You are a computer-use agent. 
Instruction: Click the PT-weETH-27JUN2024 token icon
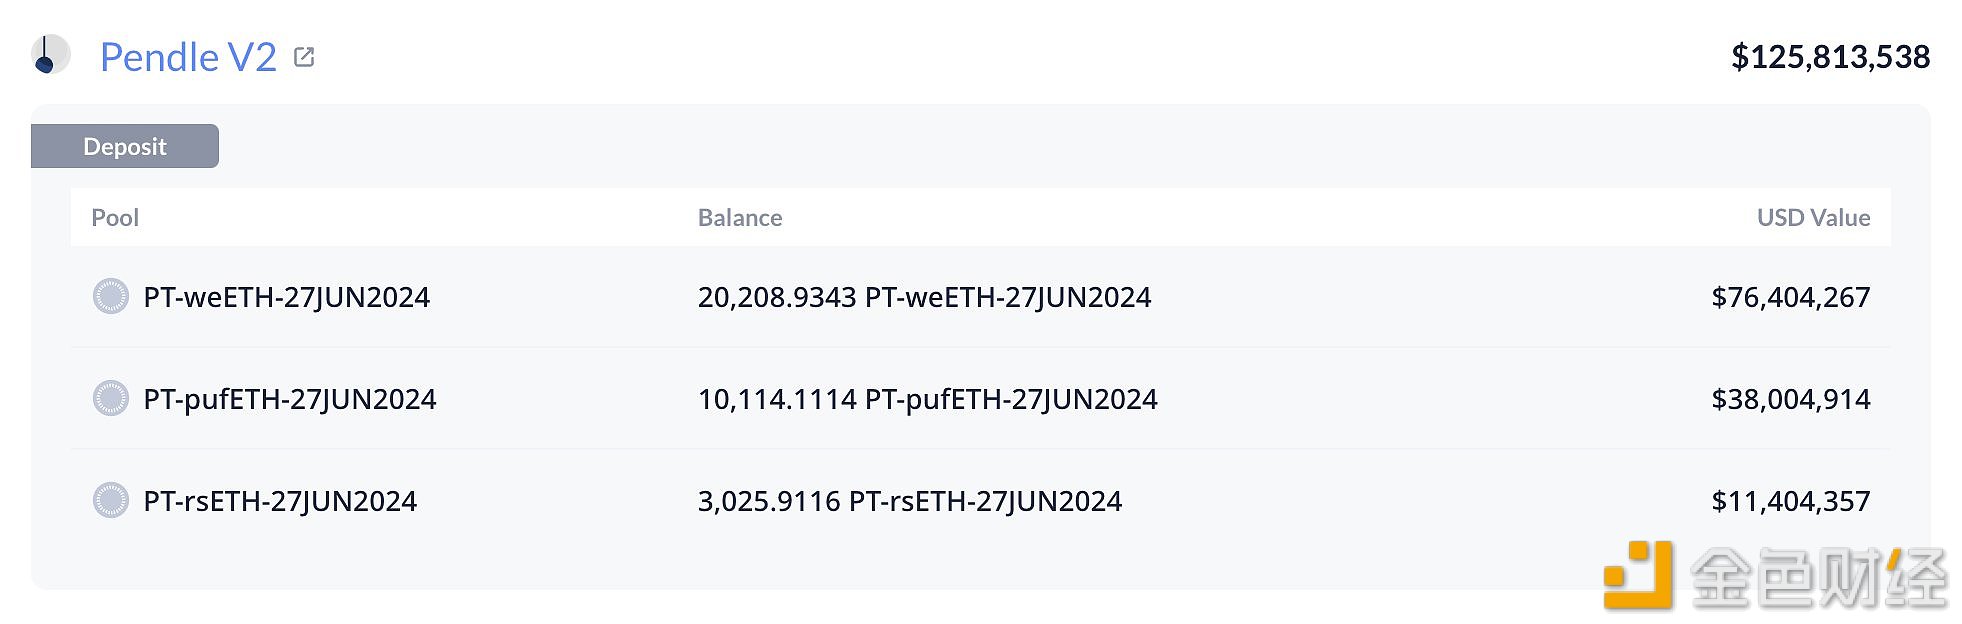[111, 297]
